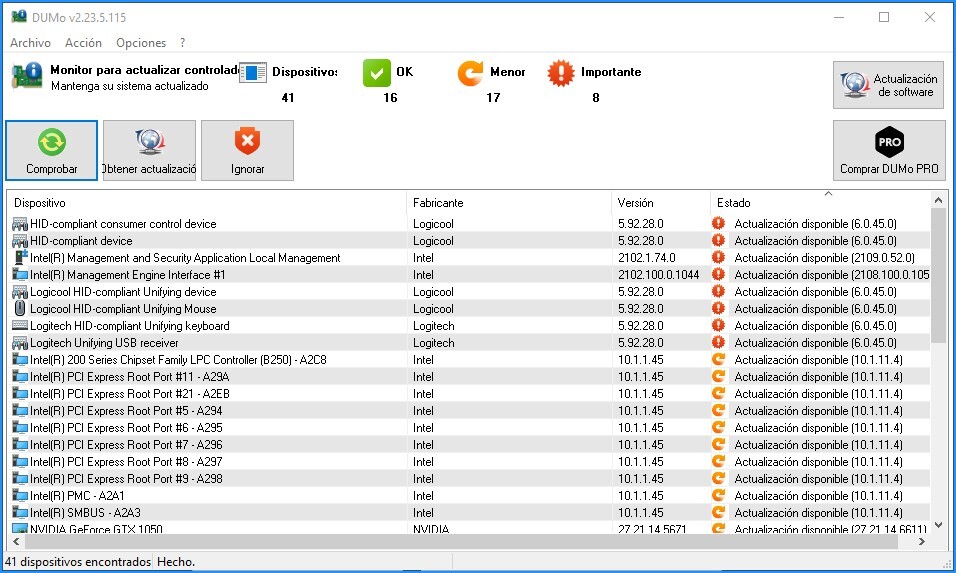Viewport: 956px width, 573px height.
Task: Open the Opciones menu
Action: point(141,43)
